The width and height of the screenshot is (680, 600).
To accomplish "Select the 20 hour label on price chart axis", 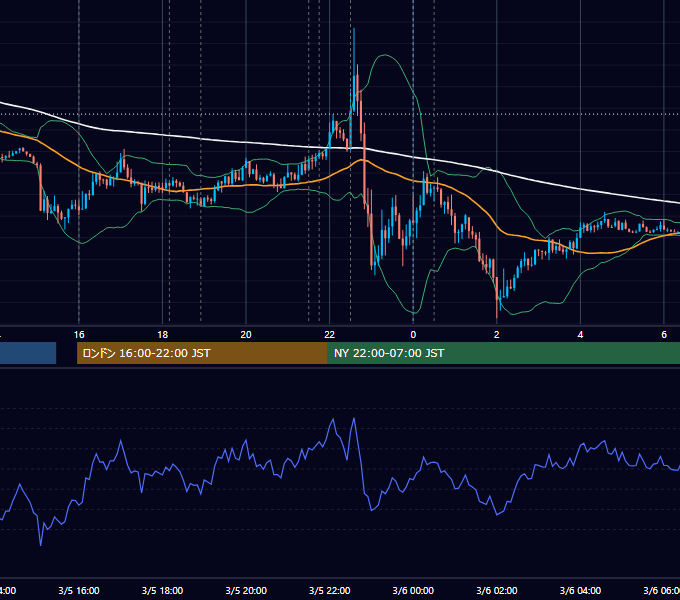I will coord(246,335).
